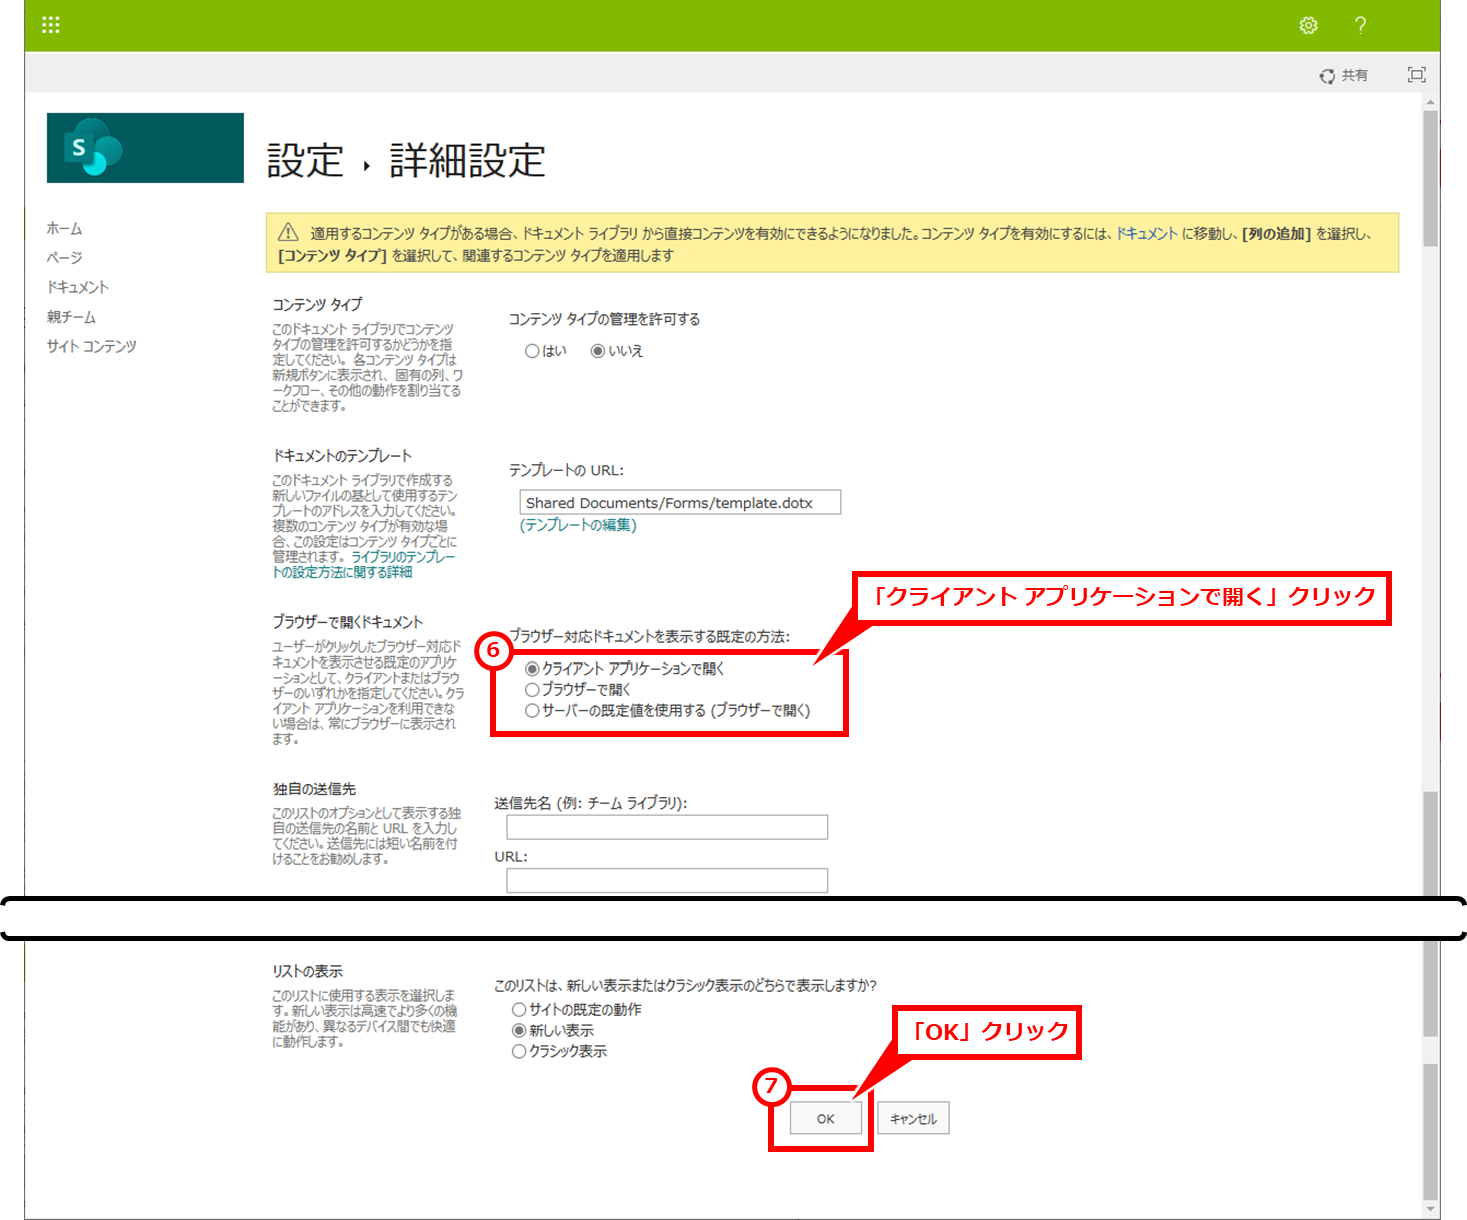The height and width of the screenshot is (1220, 1467).
Task: Follow the ドキュメント link in the yellow notice
Action: (x=1146, y=233)
